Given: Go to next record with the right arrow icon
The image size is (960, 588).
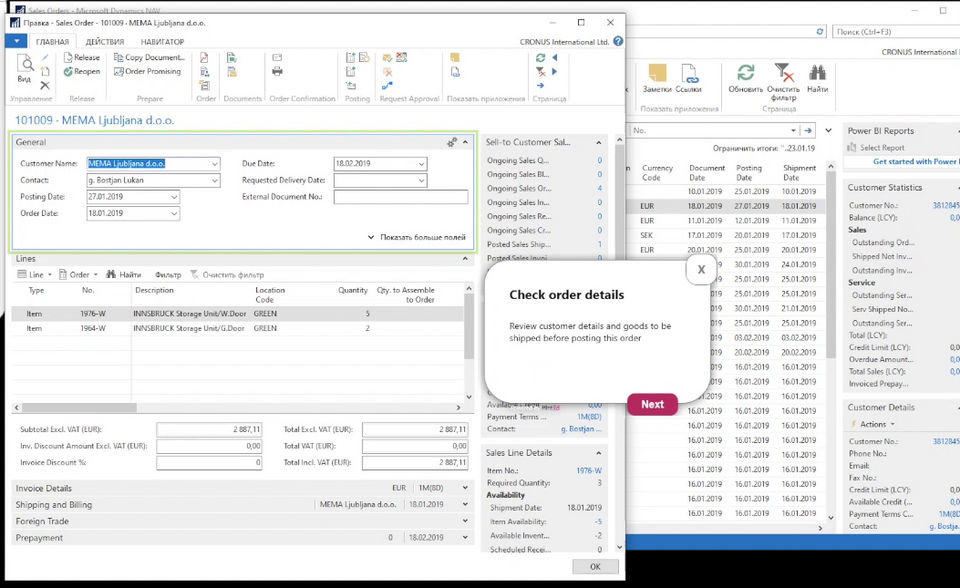Looking at the screenshot, I should (555, 72).
